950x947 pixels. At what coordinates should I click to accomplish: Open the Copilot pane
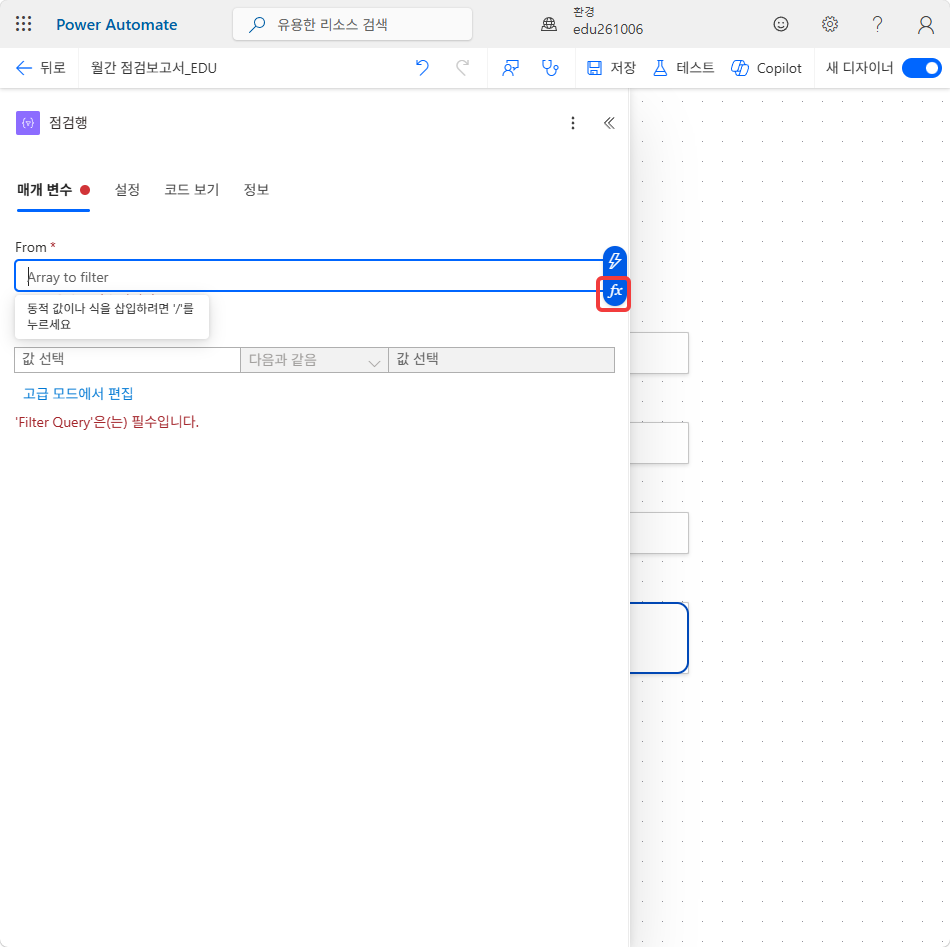point(766,68)
